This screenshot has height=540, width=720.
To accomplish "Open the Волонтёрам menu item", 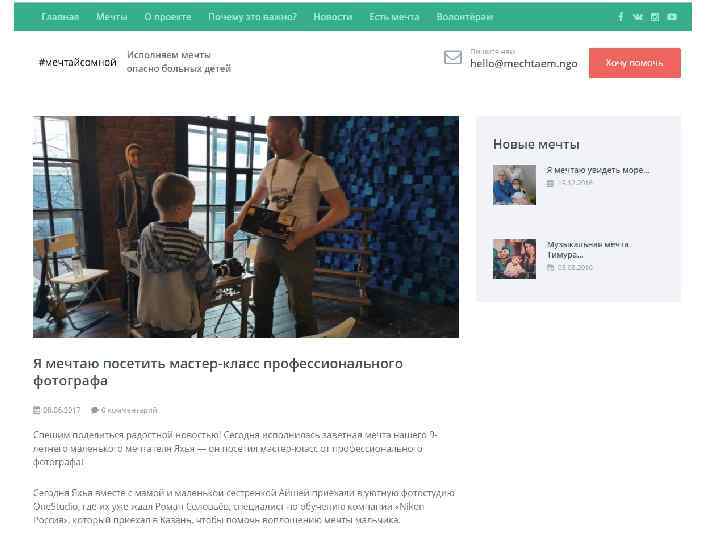I will (x=465, y=17).
